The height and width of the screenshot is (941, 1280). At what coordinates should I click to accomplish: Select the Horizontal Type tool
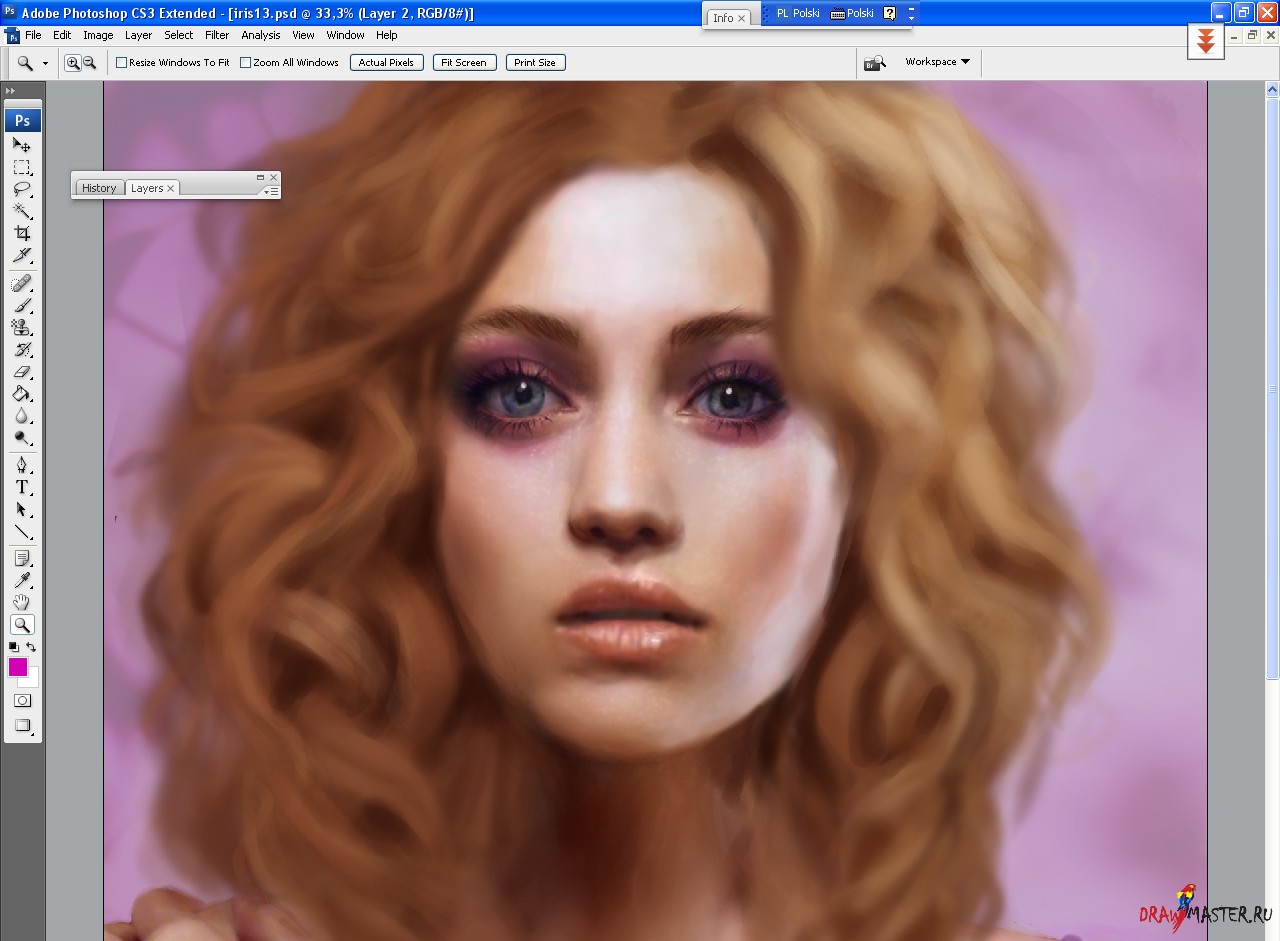[22, 488]
